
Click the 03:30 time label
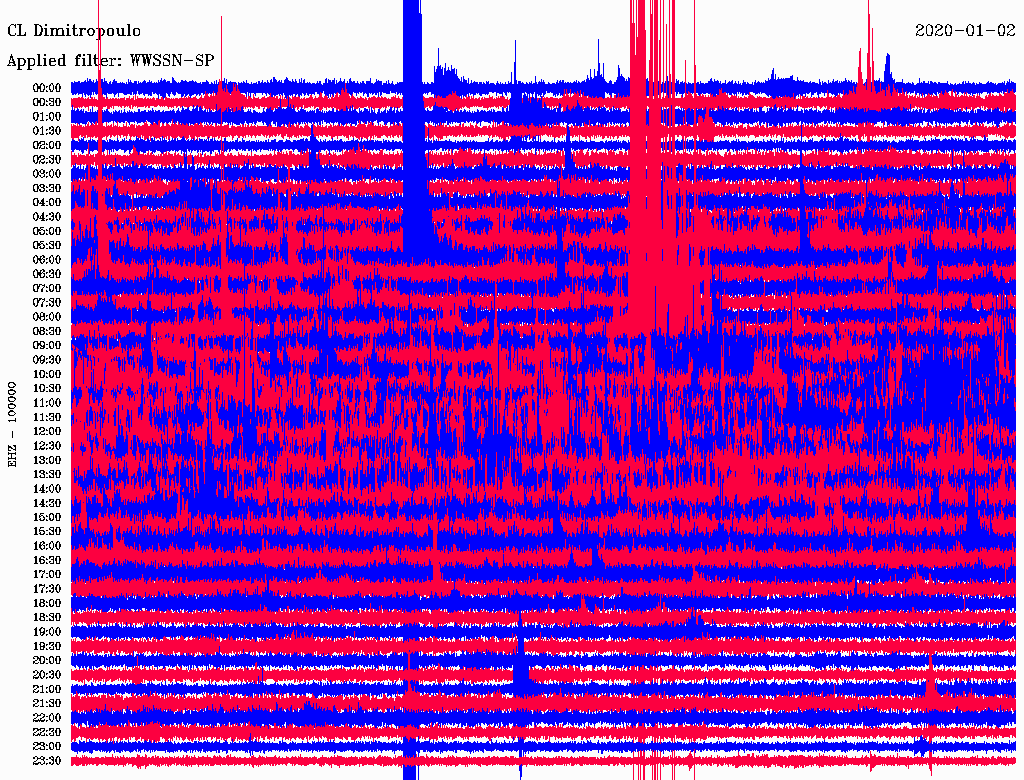(47, 188)
